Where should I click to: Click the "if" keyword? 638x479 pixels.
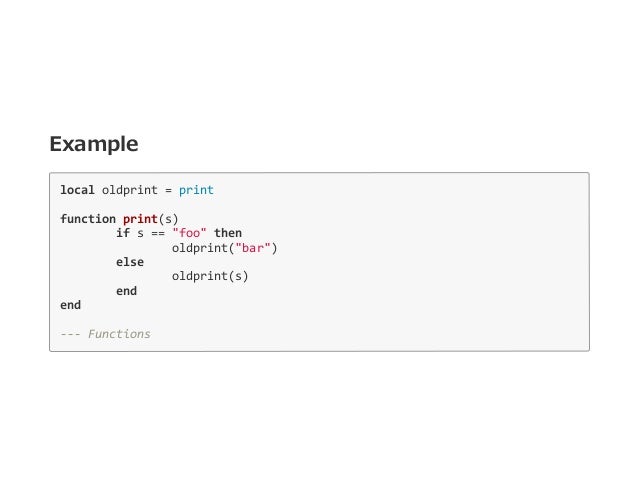tap(123, 233)
